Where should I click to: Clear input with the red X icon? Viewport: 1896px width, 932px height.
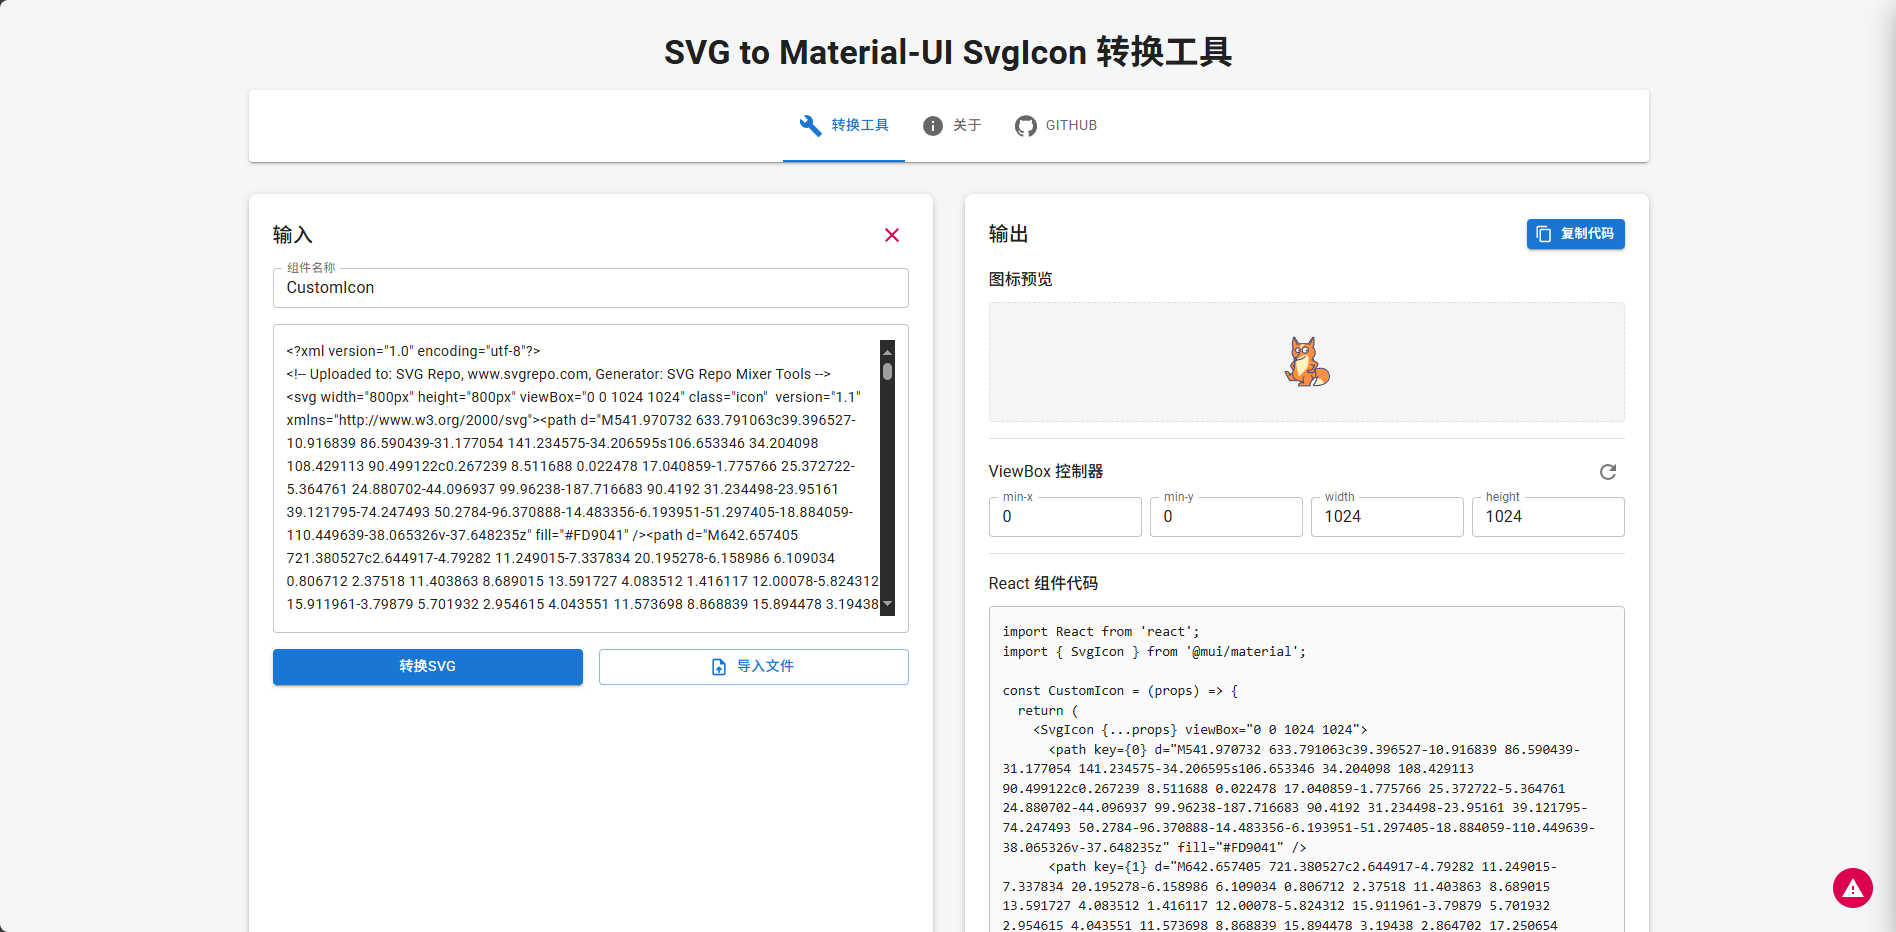[x=892, y=235]
